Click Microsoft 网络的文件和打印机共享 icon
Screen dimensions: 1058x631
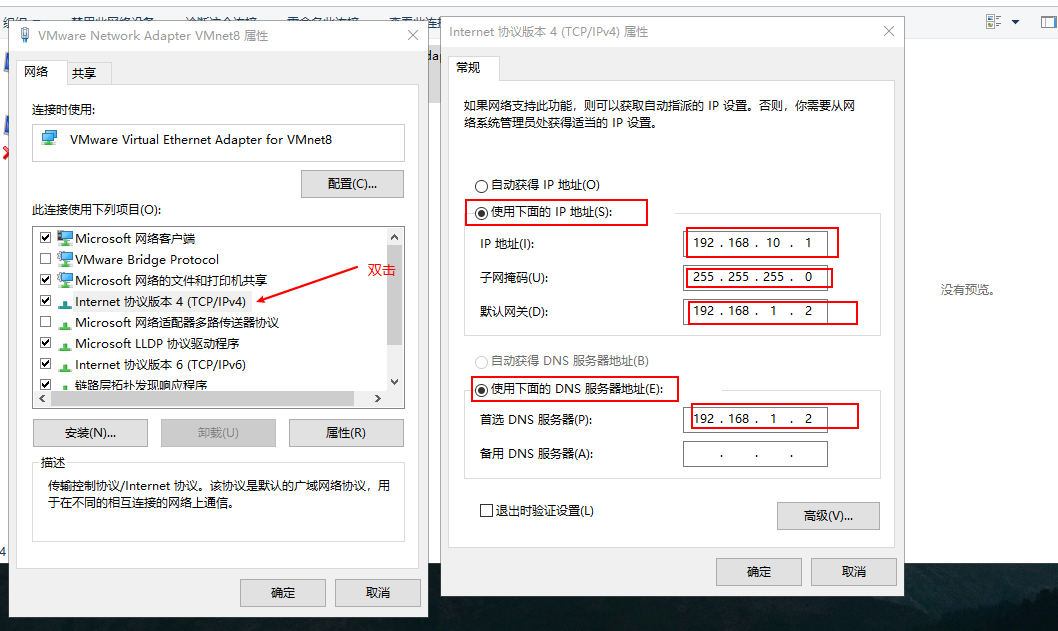click(x=65, y=279)
